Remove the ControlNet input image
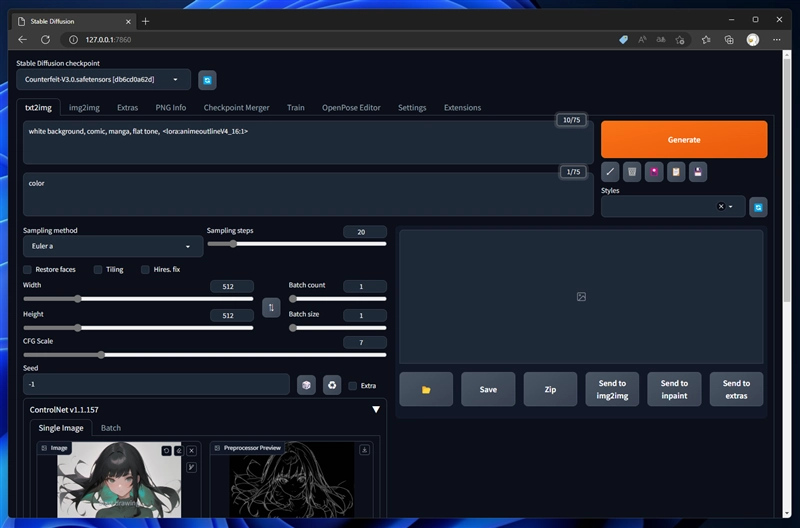The image size is (800, 528). point(191,450)
